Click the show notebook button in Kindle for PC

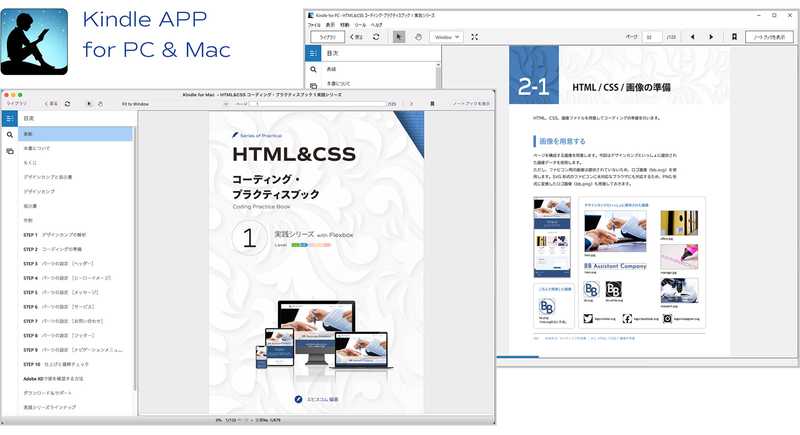(769, 37)
